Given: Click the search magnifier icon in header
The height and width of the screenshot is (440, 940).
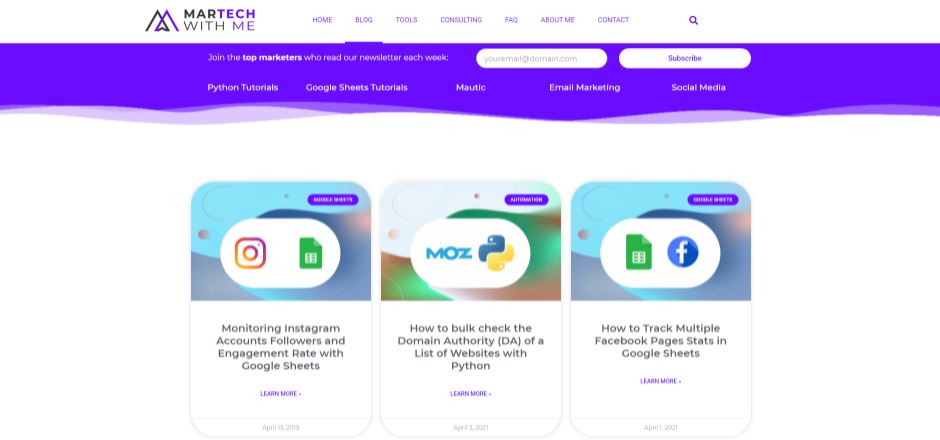Looking at the screenshot, I should point(693,20).
